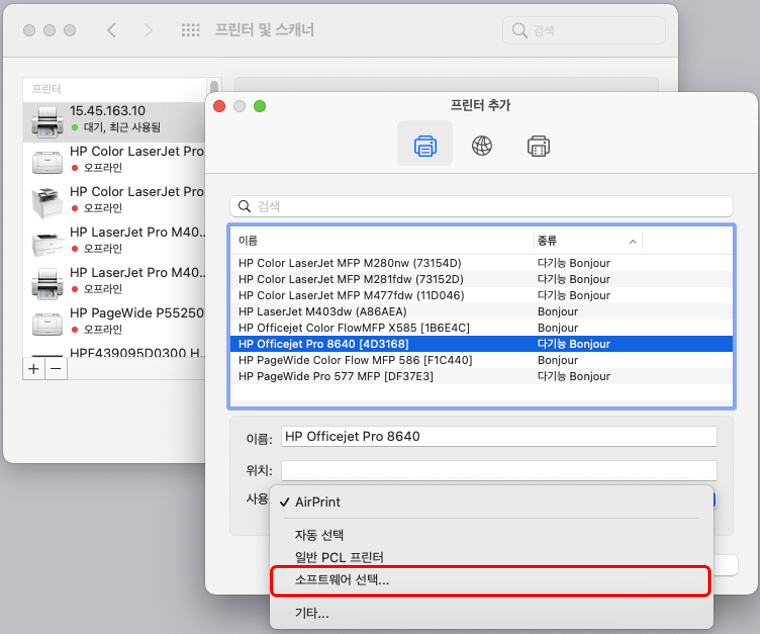Sort printers by 종류 column arrow
This screenshot has height=634, width=760.
633,241
